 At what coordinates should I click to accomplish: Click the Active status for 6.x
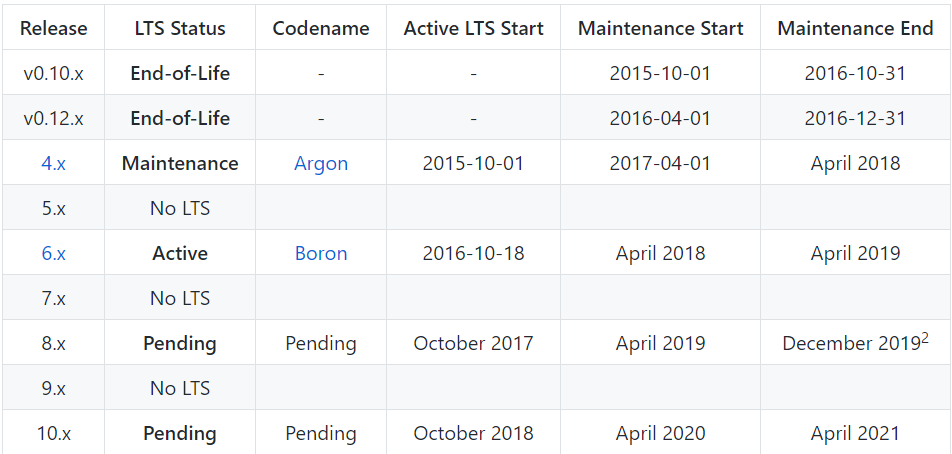point(180,253)
